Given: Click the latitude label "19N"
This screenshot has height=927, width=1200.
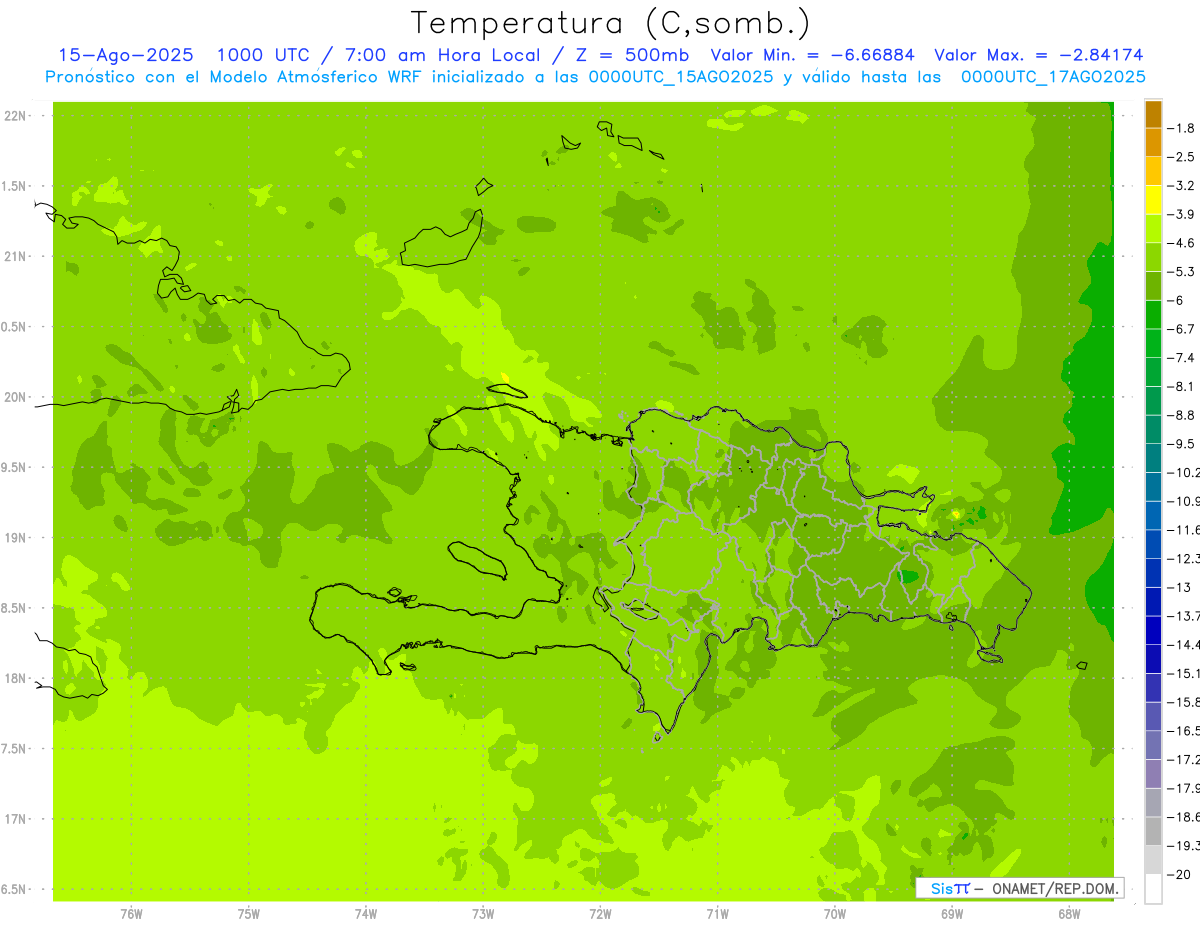Looking at the screenshot, I should coord(16,538).
